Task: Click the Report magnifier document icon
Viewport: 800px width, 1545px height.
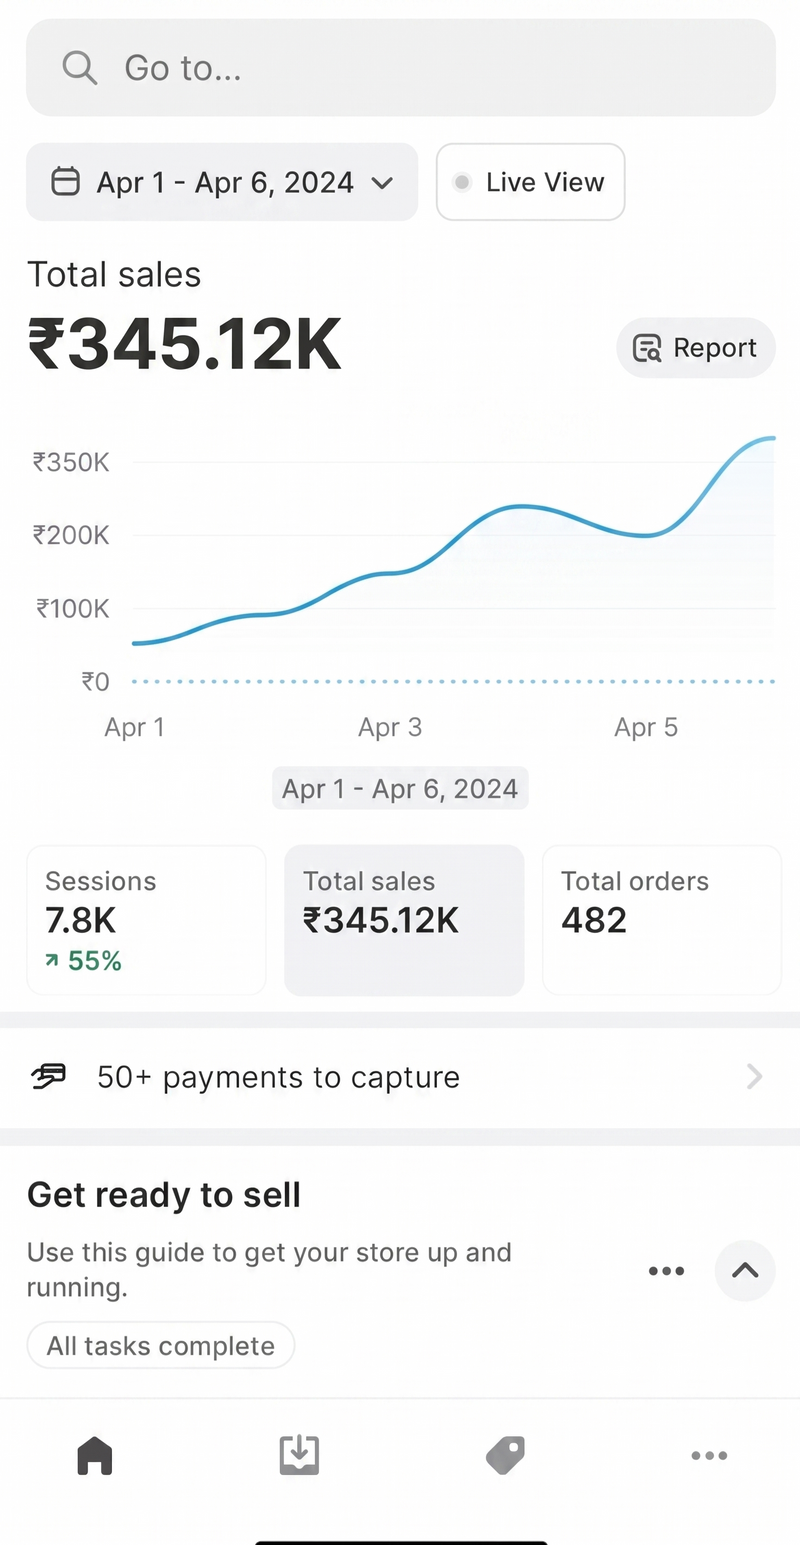Action: tap(647, 348)
